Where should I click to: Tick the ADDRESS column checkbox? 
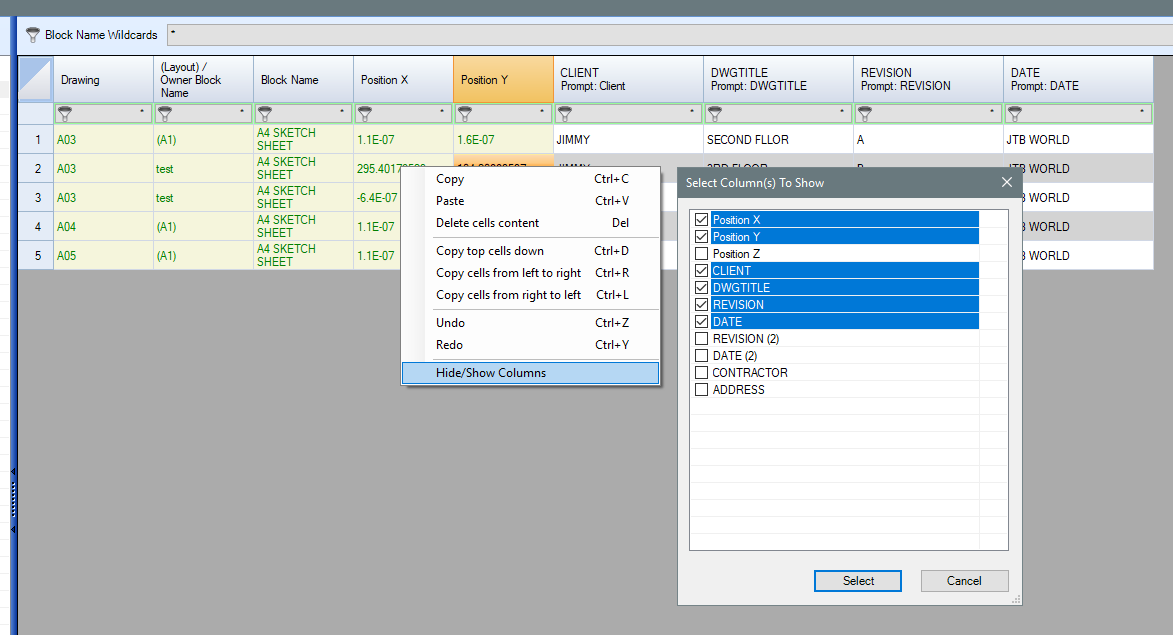tap(702, 390)
